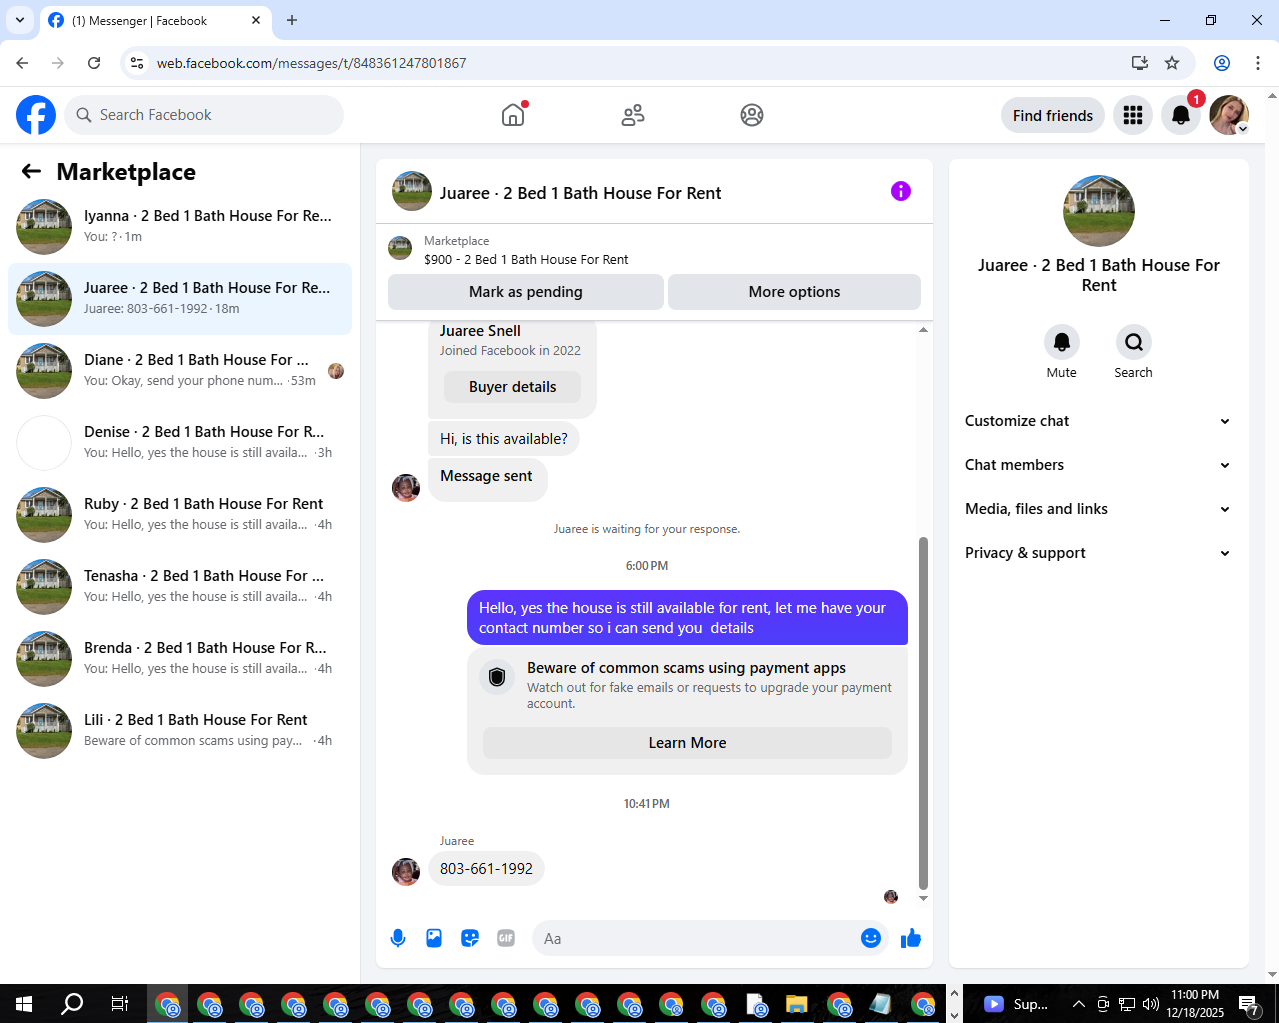The image size is (1279, 1023).
Task: Open Ruby conversation
Action: click(180, 515)
